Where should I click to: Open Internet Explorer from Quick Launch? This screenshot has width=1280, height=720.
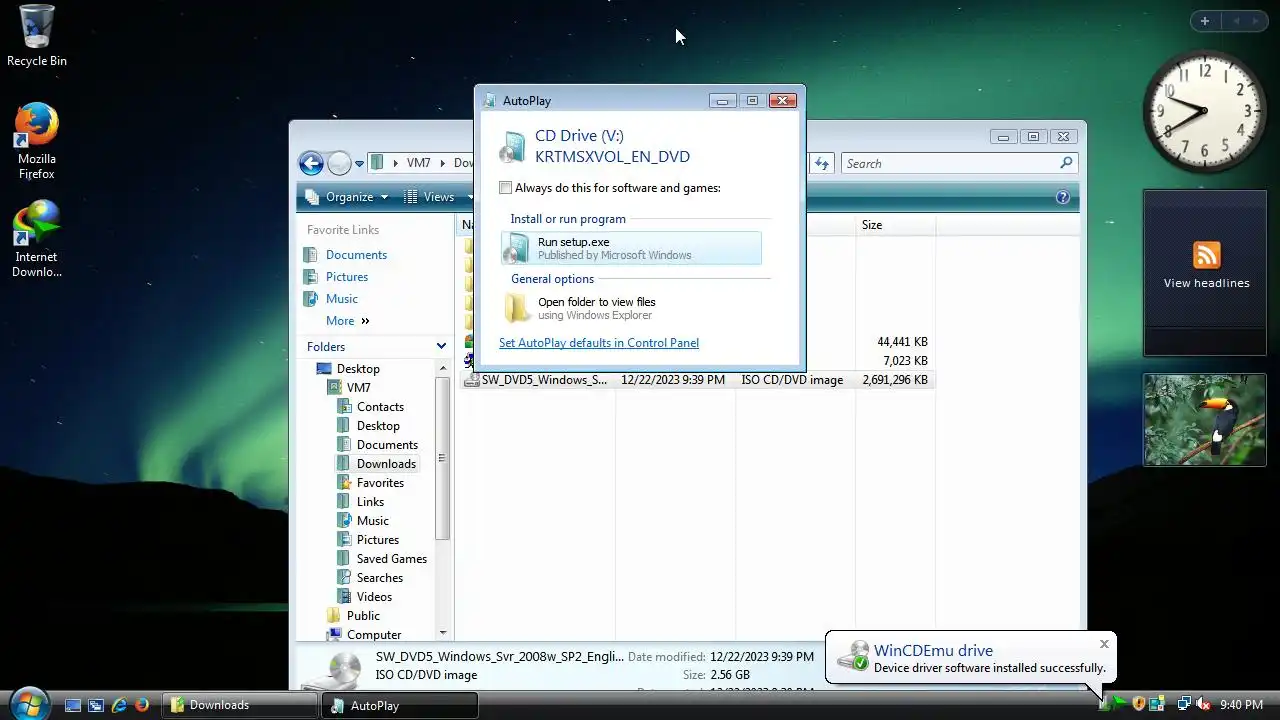(x=119, y=705)
